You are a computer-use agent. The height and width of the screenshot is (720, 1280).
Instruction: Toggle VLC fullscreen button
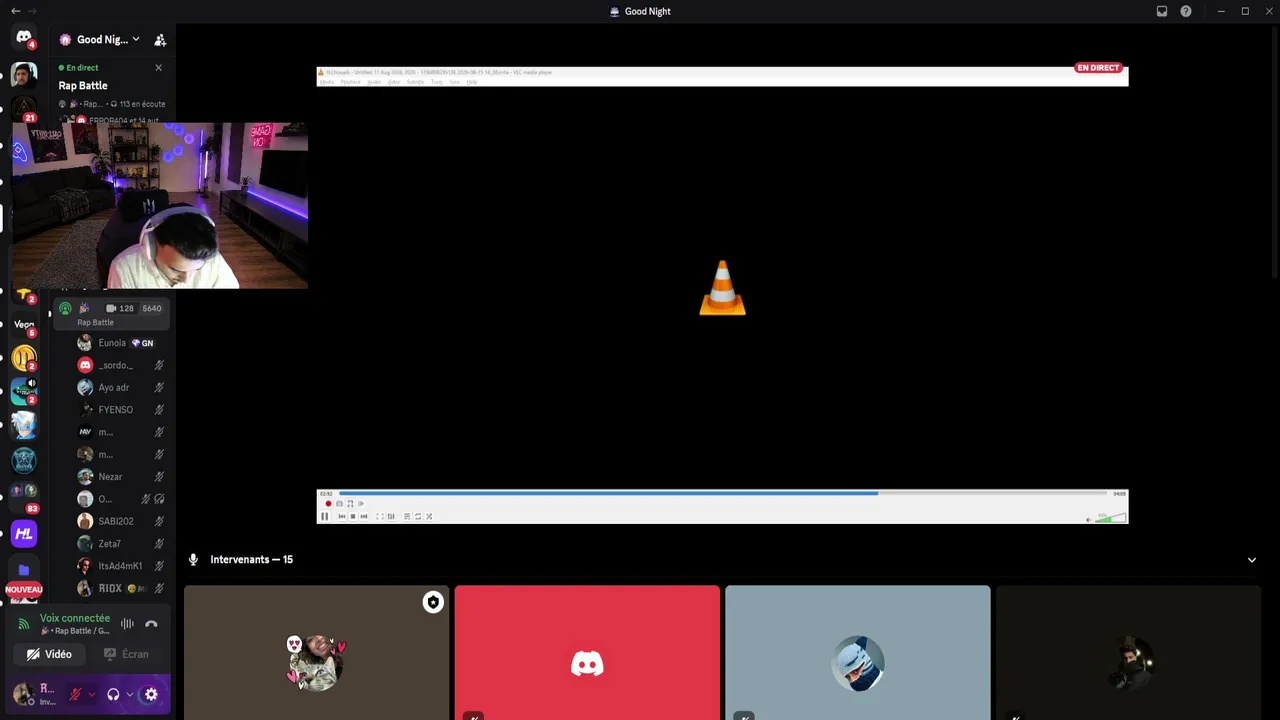tap(379, 516)
